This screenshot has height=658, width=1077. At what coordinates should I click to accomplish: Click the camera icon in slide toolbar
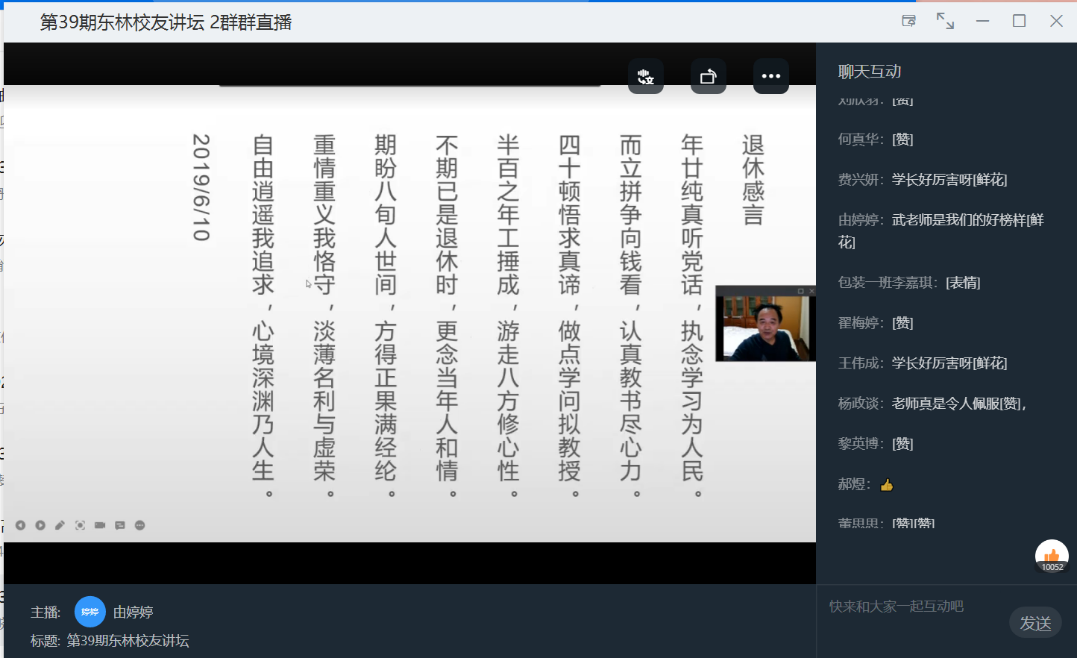[x=100, y=525]
